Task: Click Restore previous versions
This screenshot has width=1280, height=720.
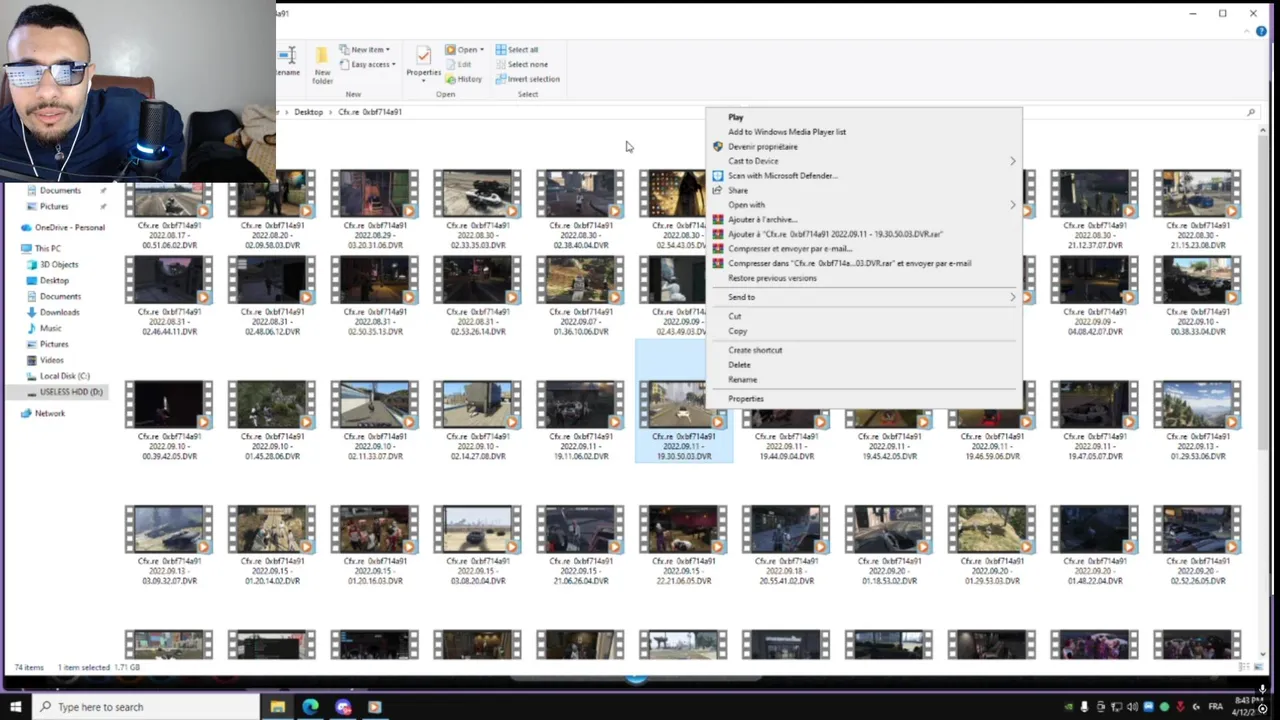Action: tap(863, 278)
